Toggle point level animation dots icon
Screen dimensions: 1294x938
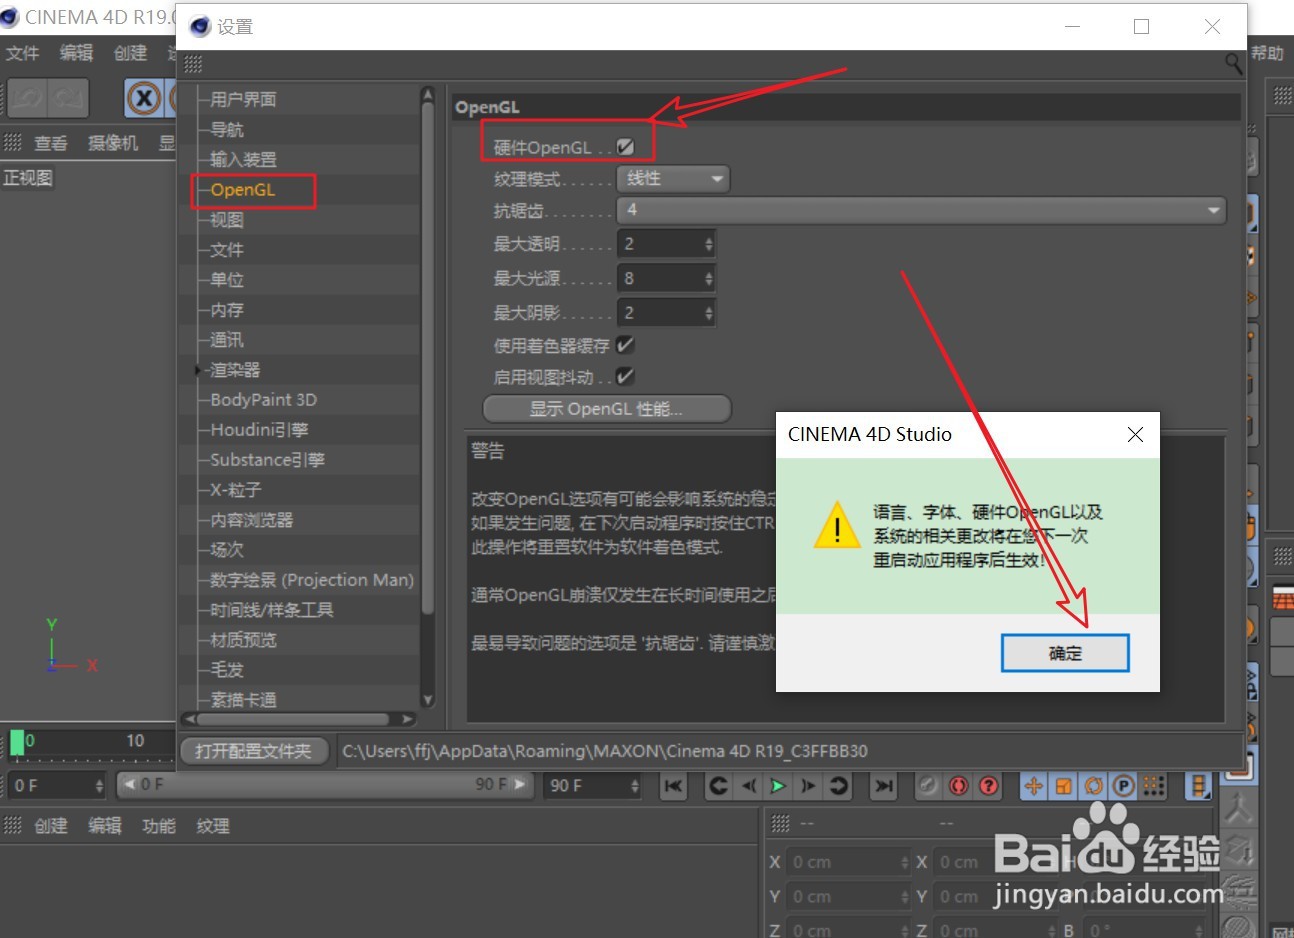[1154, 786]
